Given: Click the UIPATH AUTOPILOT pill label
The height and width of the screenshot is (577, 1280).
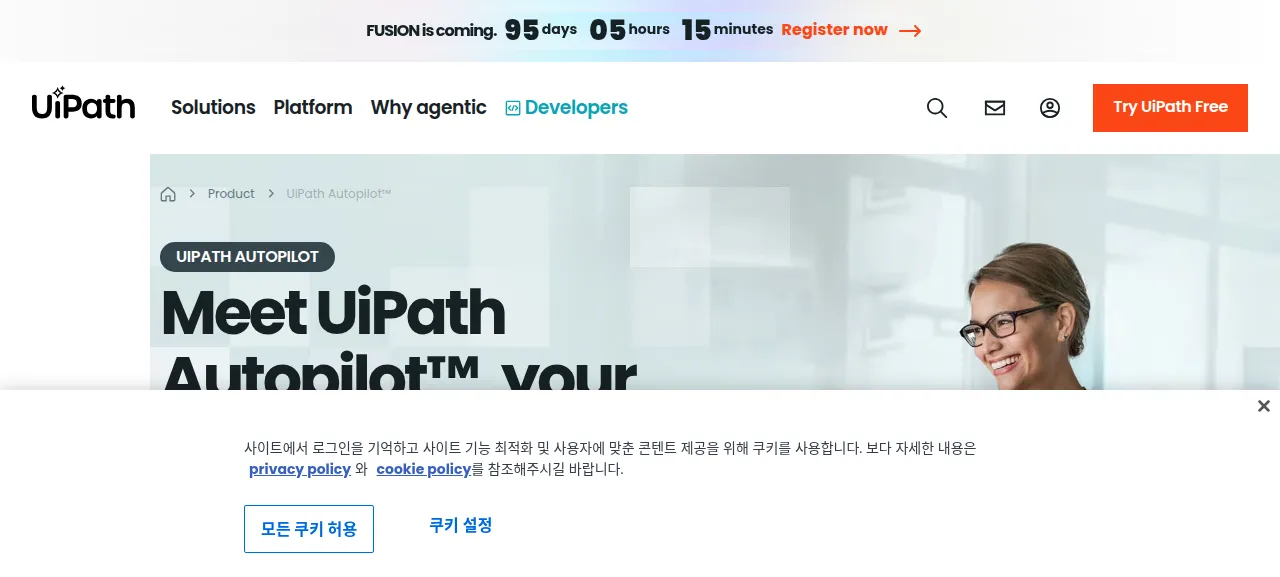Looking at the screenshot, I should [247, 257].
